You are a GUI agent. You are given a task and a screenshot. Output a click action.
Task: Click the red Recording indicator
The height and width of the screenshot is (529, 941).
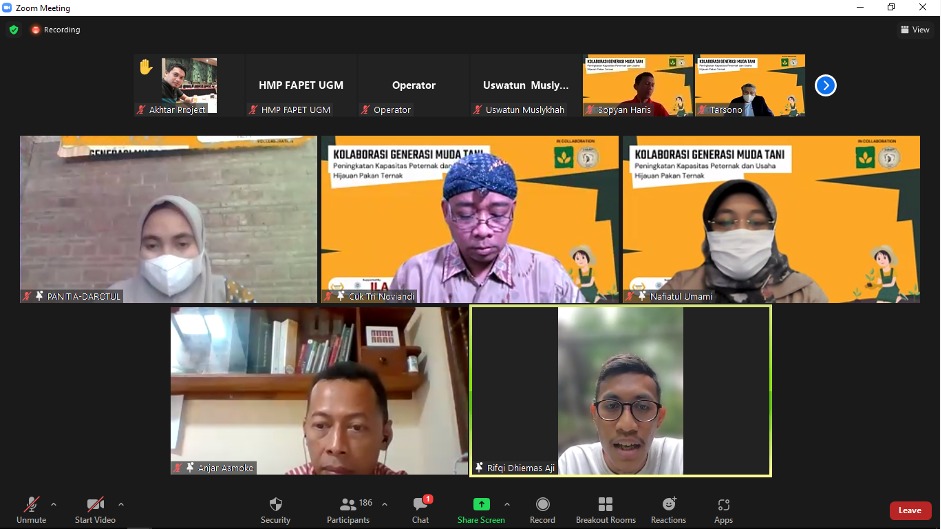tap(56, 29)
